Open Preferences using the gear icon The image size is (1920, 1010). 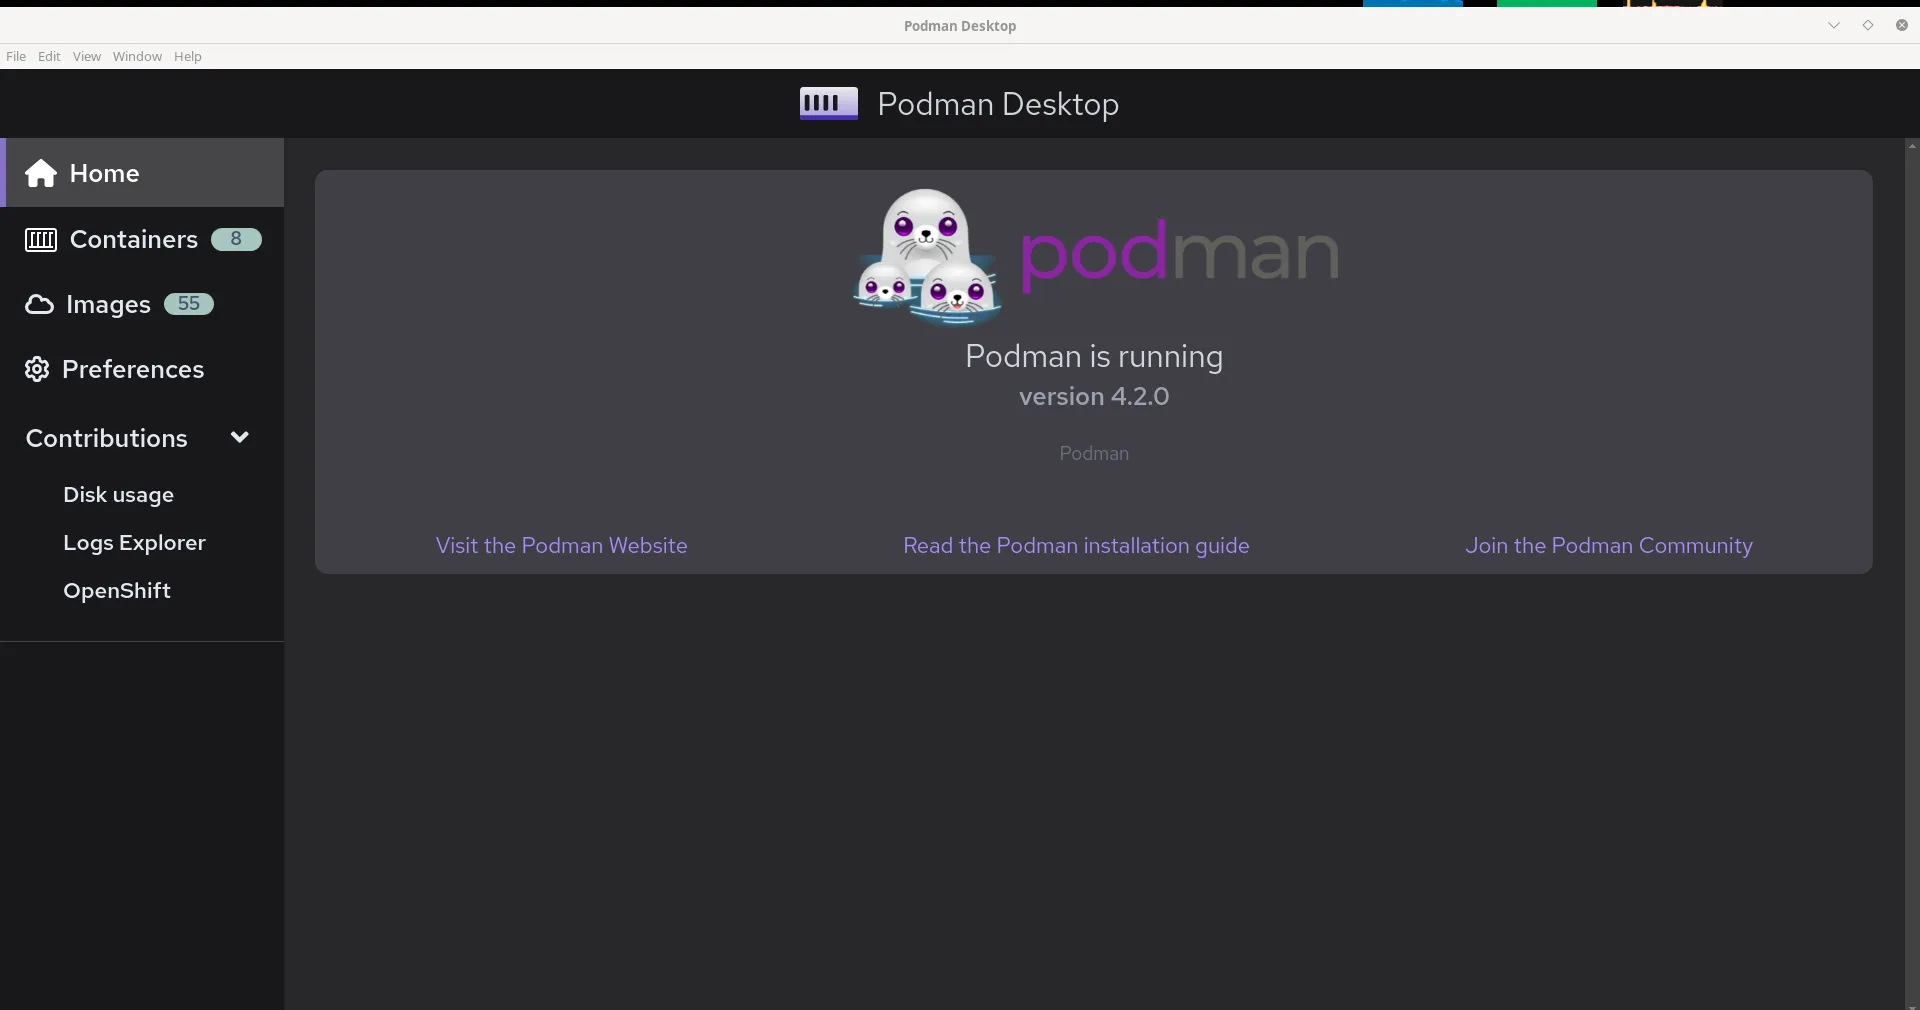tap(34, 370)
